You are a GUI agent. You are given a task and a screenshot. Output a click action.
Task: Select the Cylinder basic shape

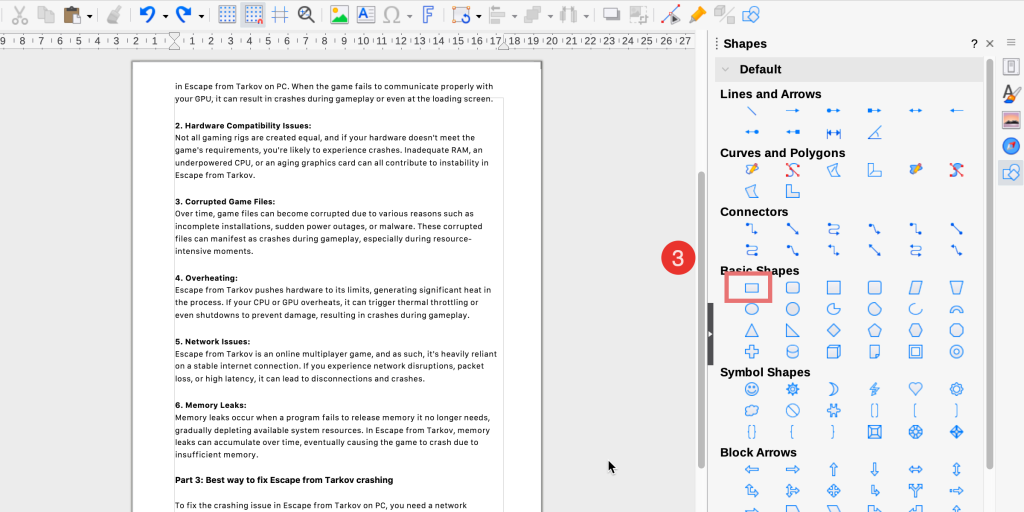792,352
